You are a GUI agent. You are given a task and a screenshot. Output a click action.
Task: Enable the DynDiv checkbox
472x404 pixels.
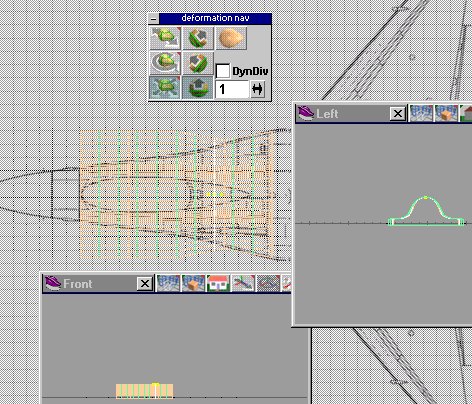(x=223, y=71)
